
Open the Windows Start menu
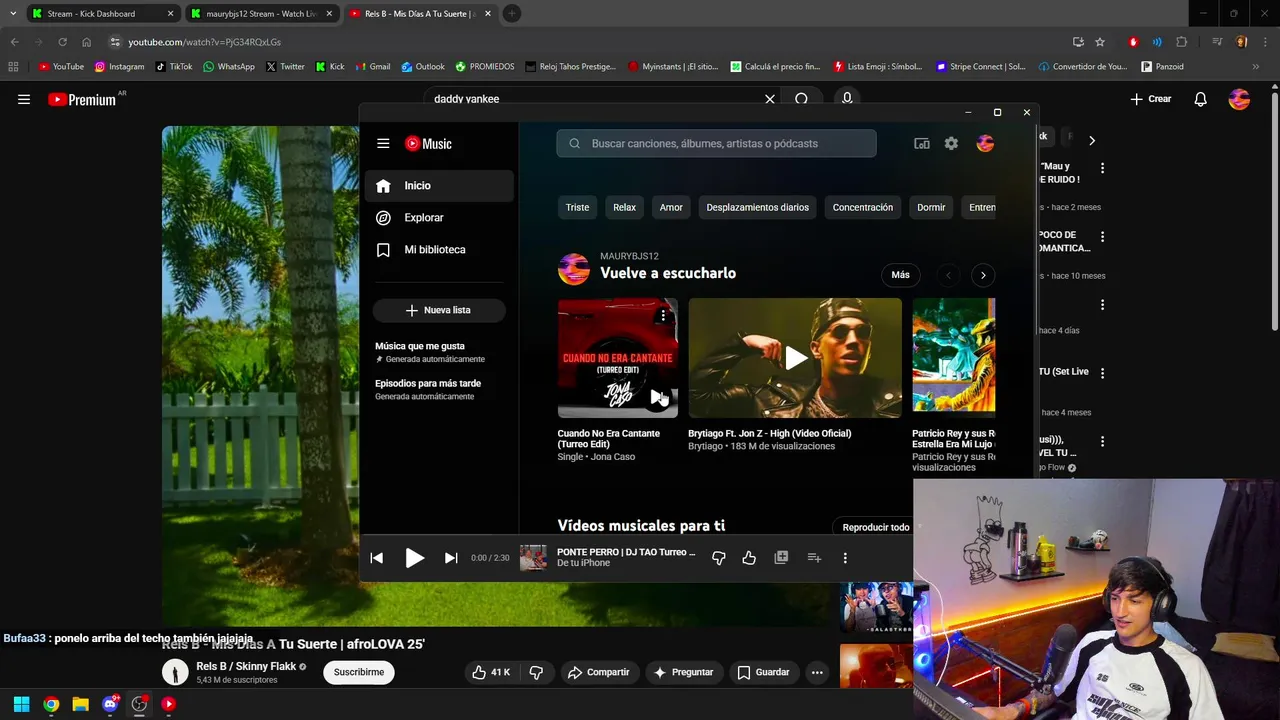[x=21, y=704]
